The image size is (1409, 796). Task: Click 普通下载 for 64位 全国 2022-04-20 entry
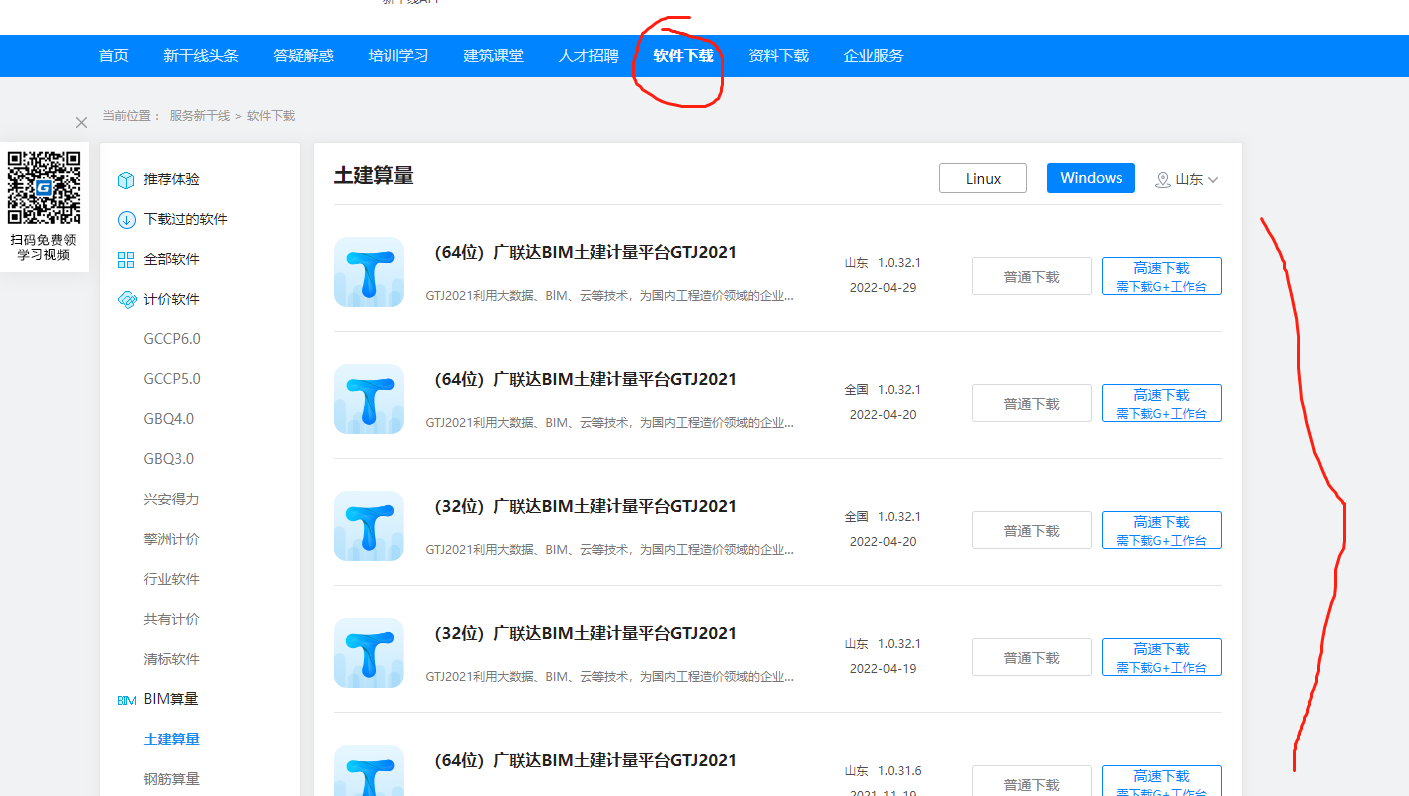point(1032,403)
